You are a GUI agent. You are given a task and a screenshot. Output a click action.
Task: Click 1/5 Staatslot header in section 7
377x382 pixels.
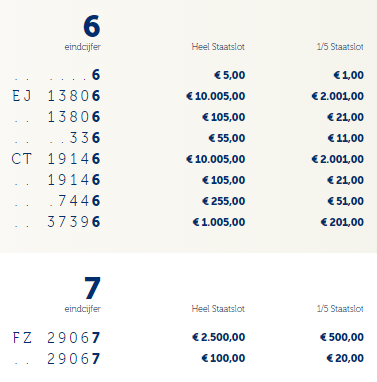pos(340,309)
